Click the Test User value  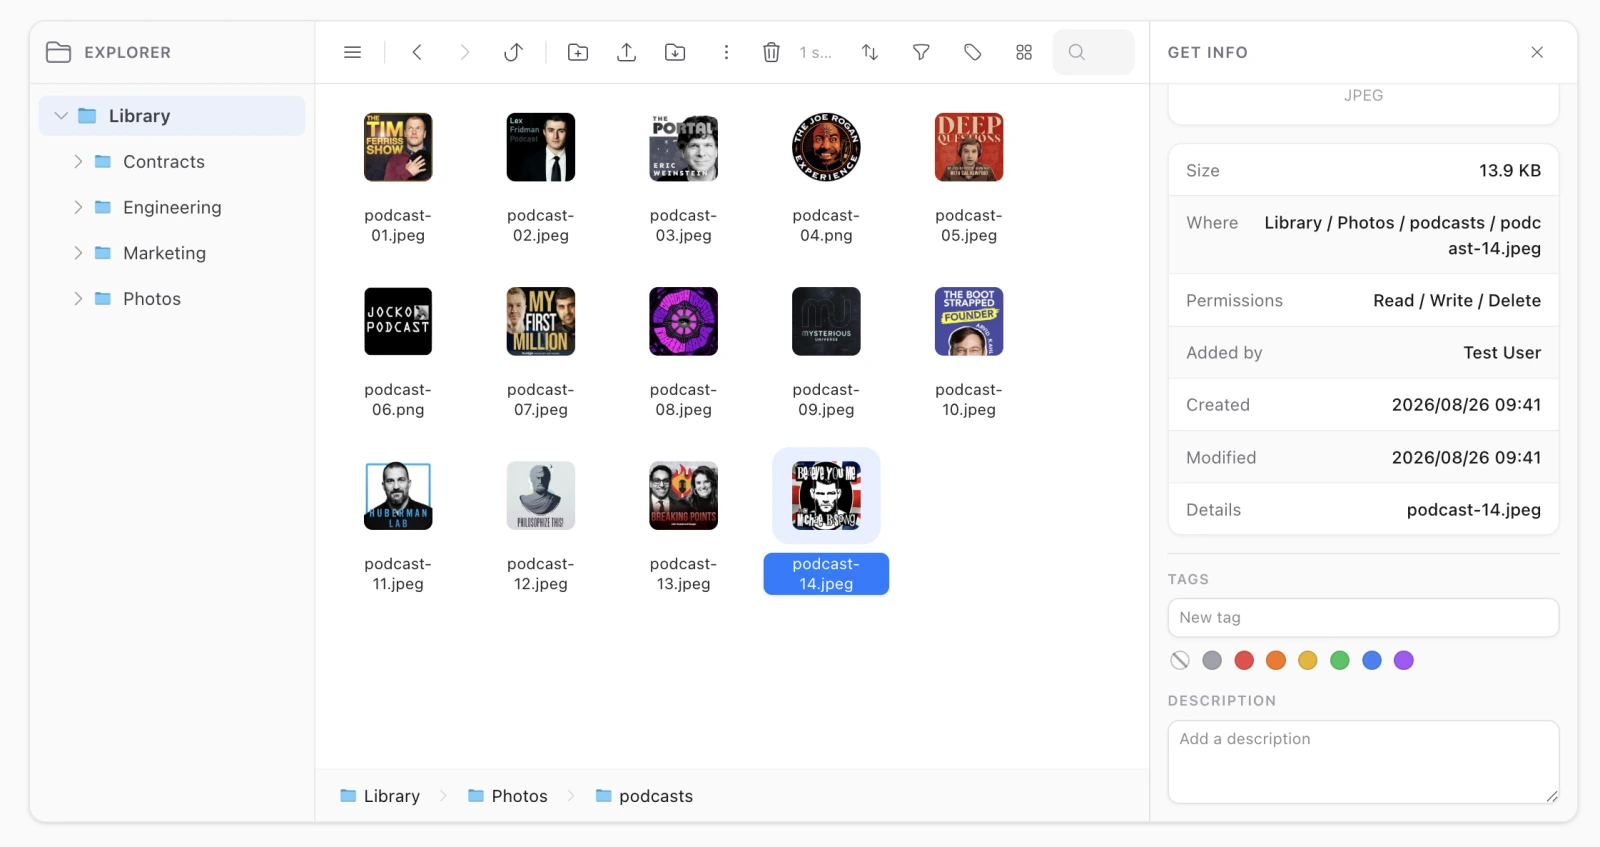point(1502,353)
